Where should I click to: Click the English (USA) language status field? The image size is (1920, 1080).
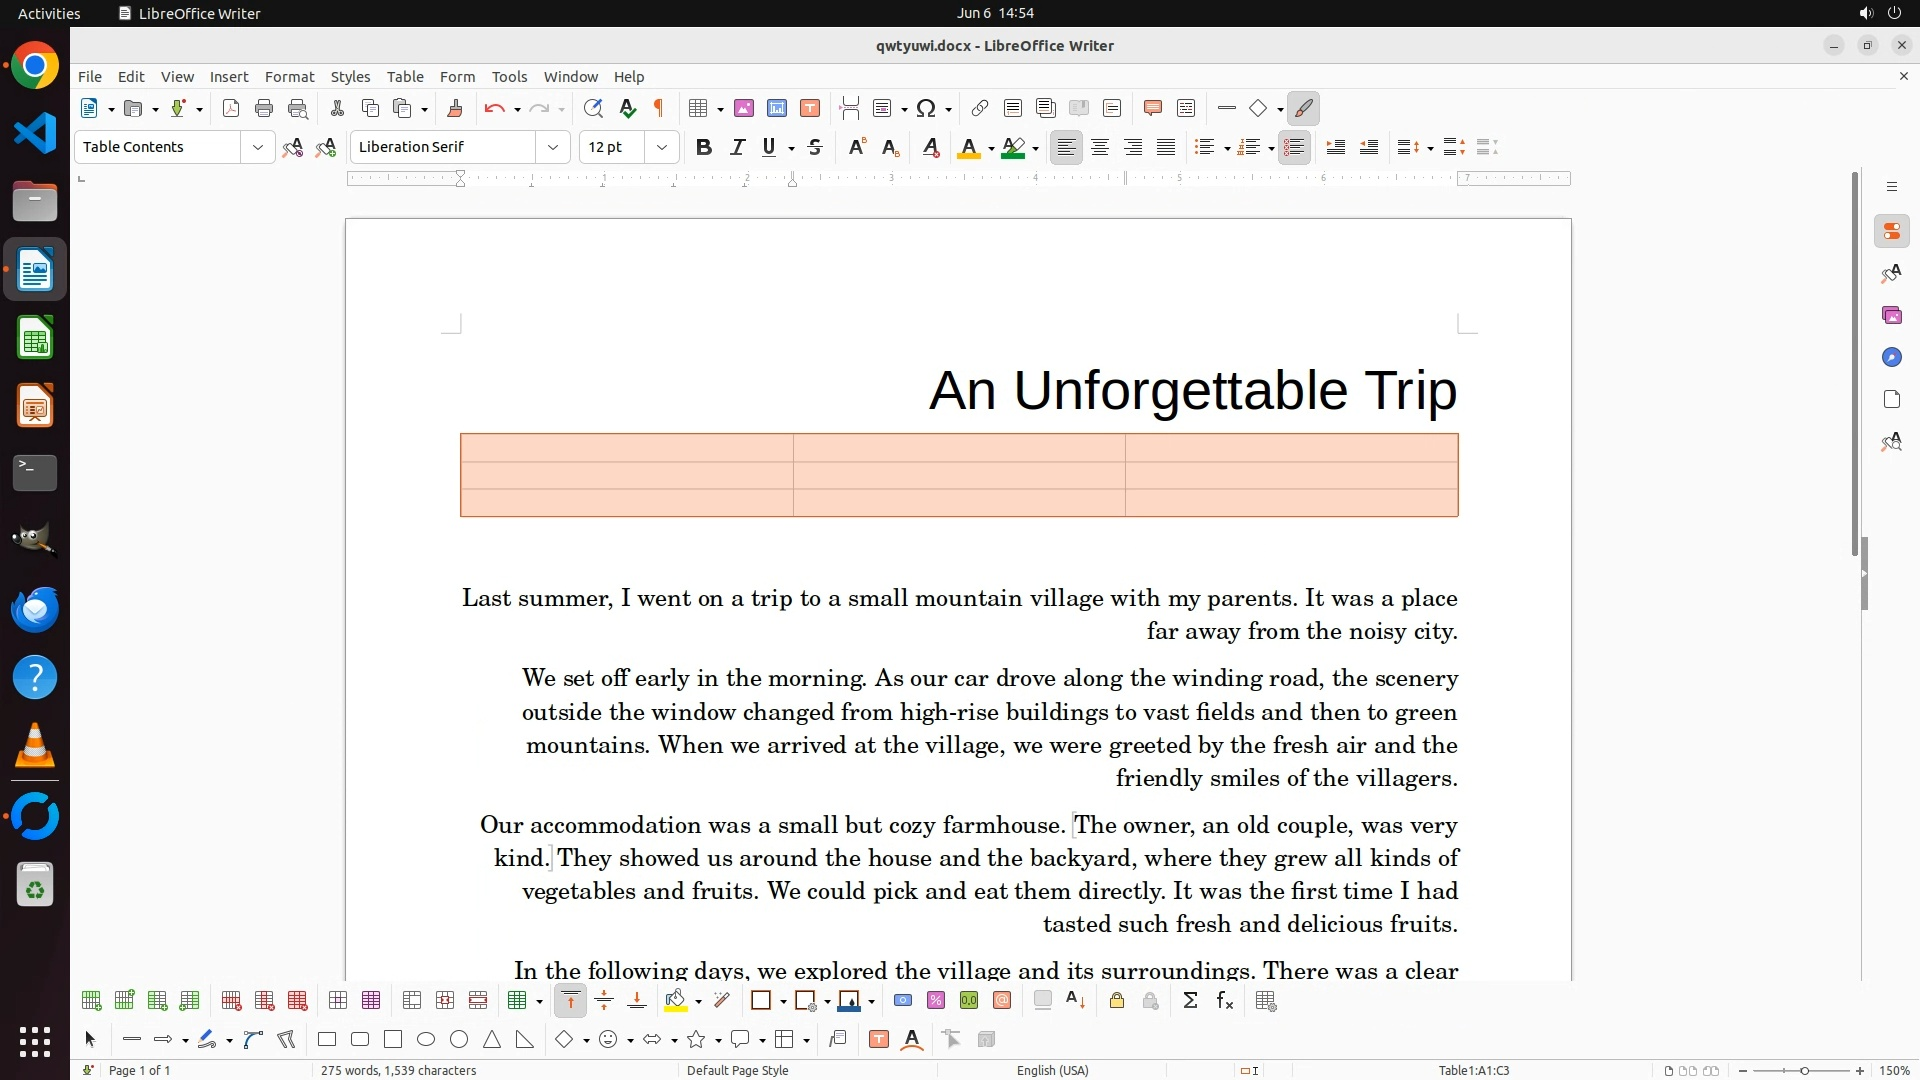pyautogui.click(x=1052, y=1070)
